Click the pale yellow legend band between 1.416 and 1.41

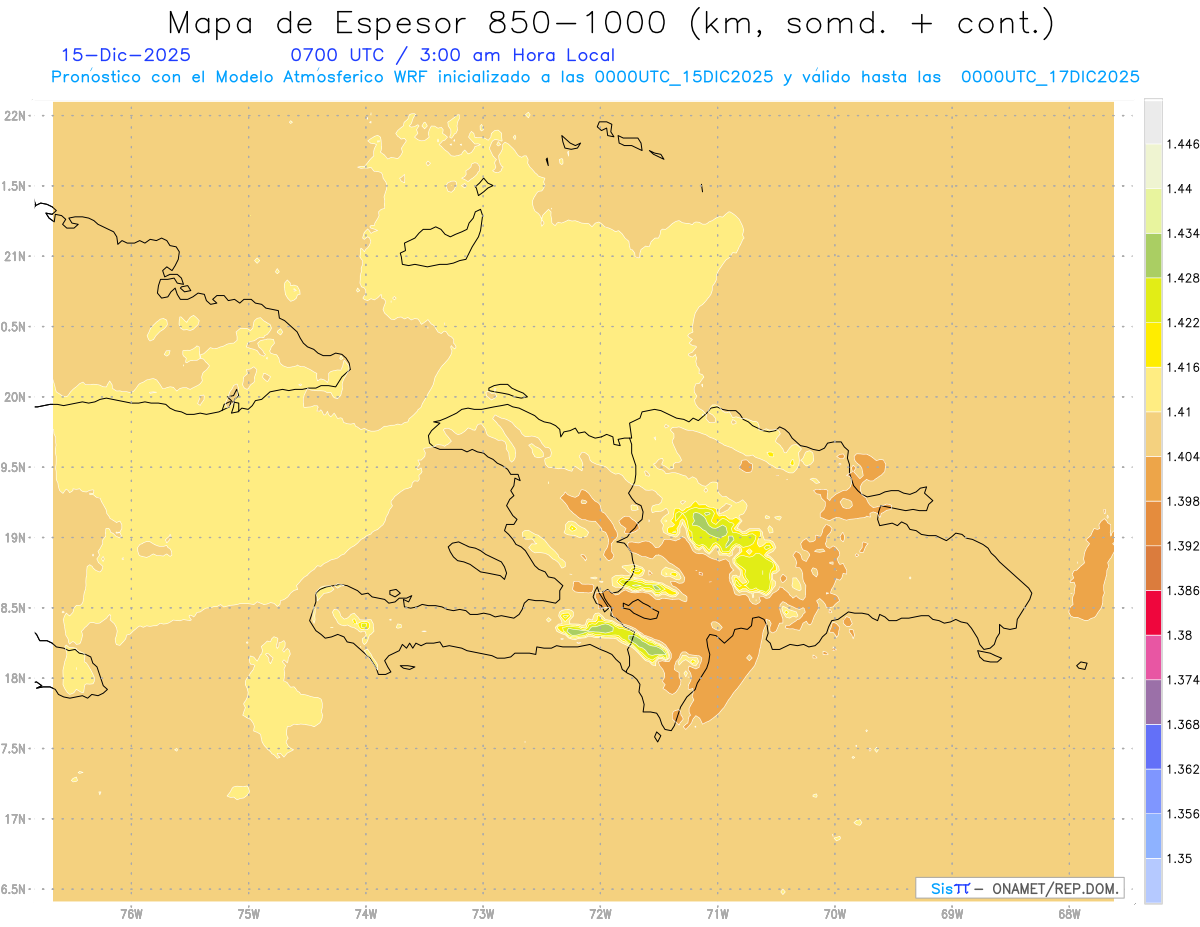coord(1153,389)
